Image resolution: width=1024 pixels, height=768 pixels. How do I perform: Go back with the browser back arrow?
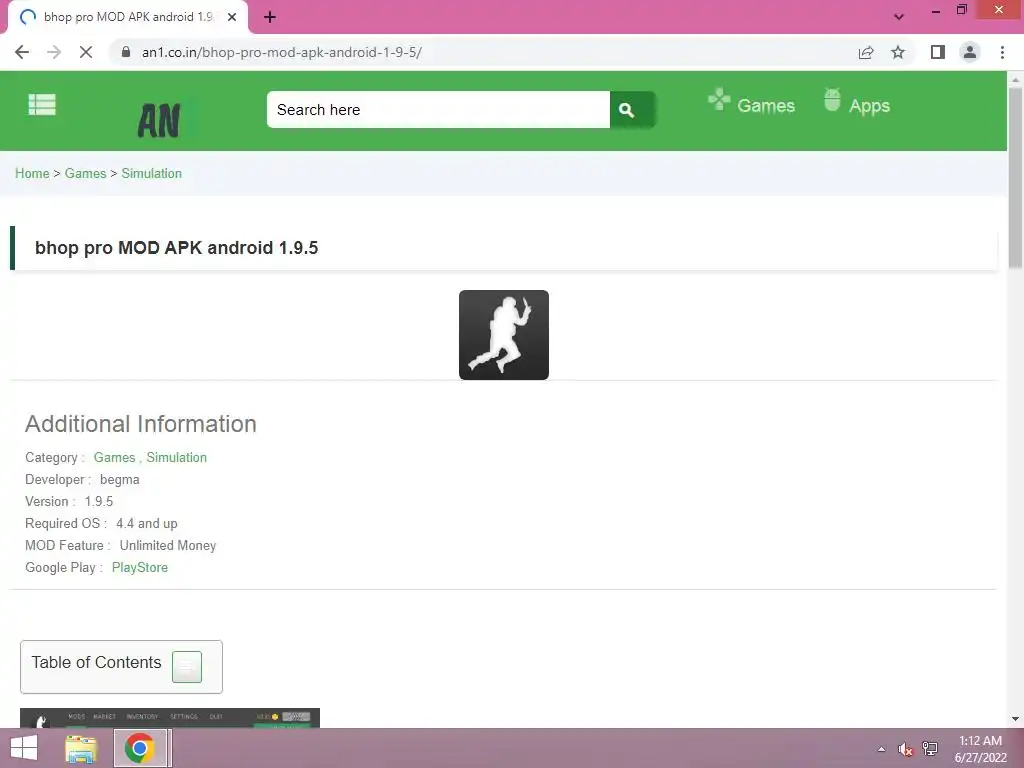tap(22, 52)
